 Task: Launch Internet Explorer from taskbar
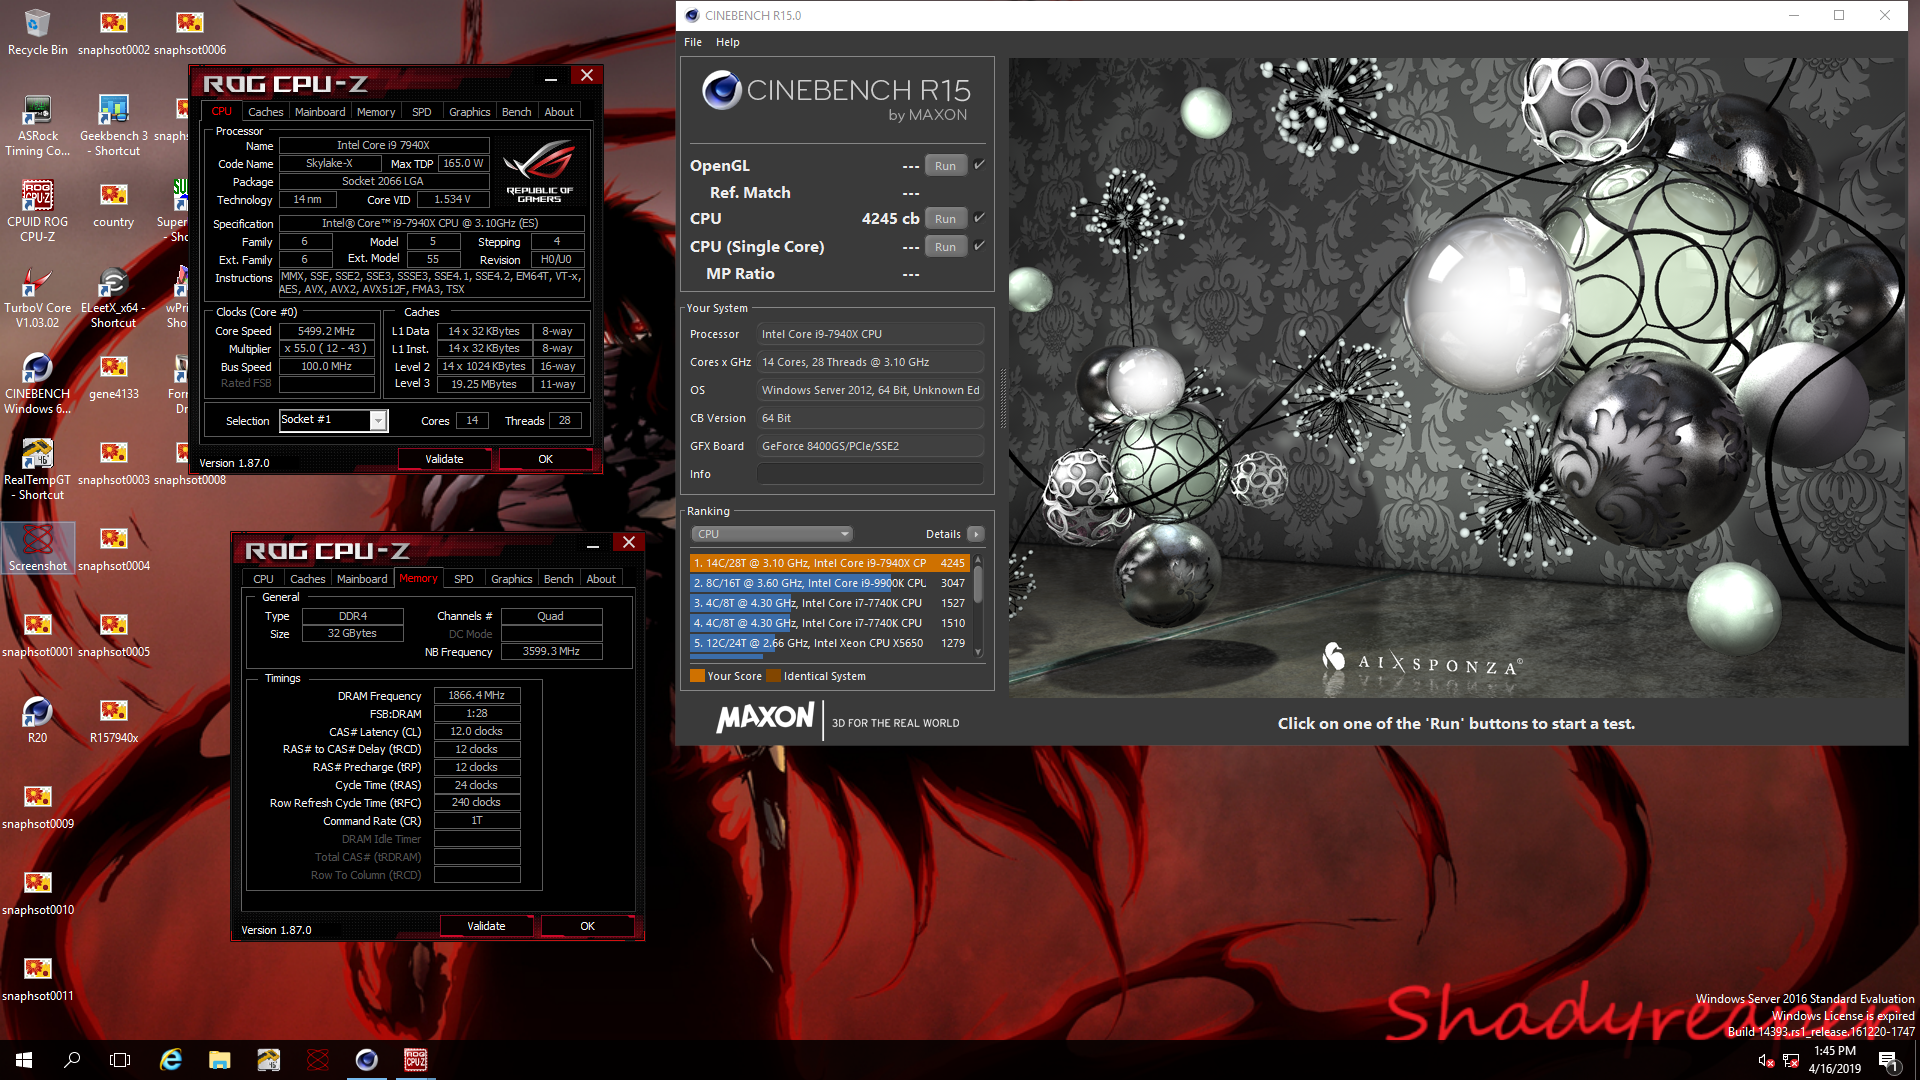tap(171, 1060)
